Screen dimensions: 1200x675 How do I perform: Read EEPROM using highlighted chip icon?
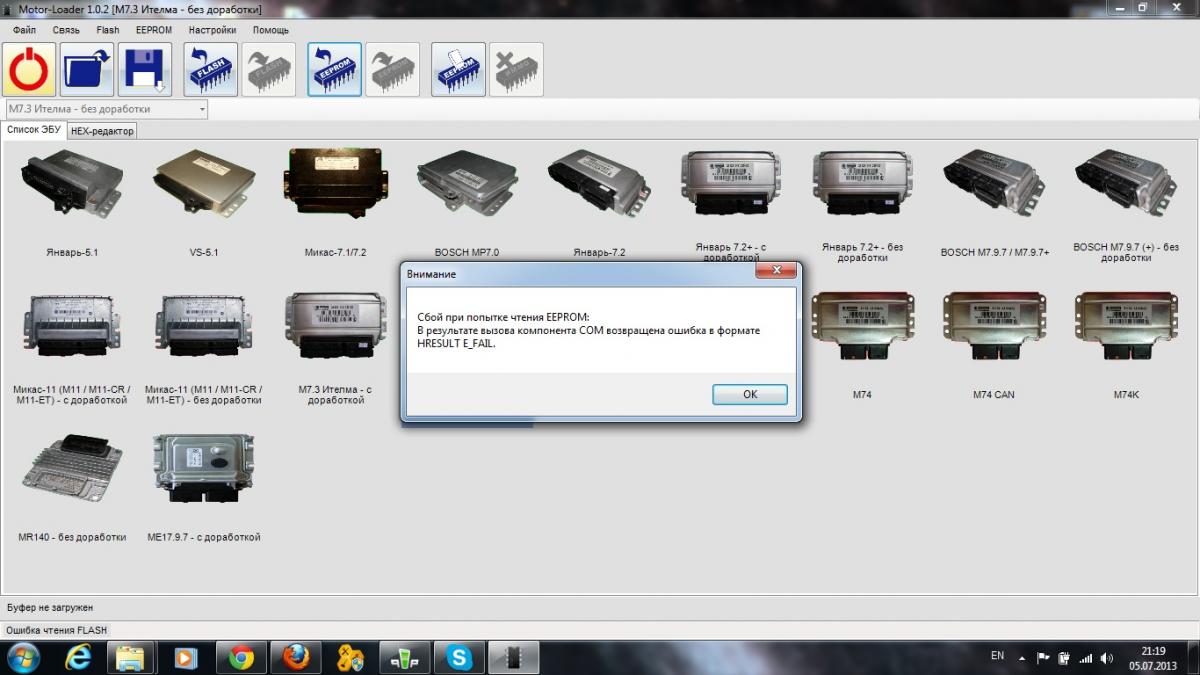pyautogui.click(x=335, y=69)
